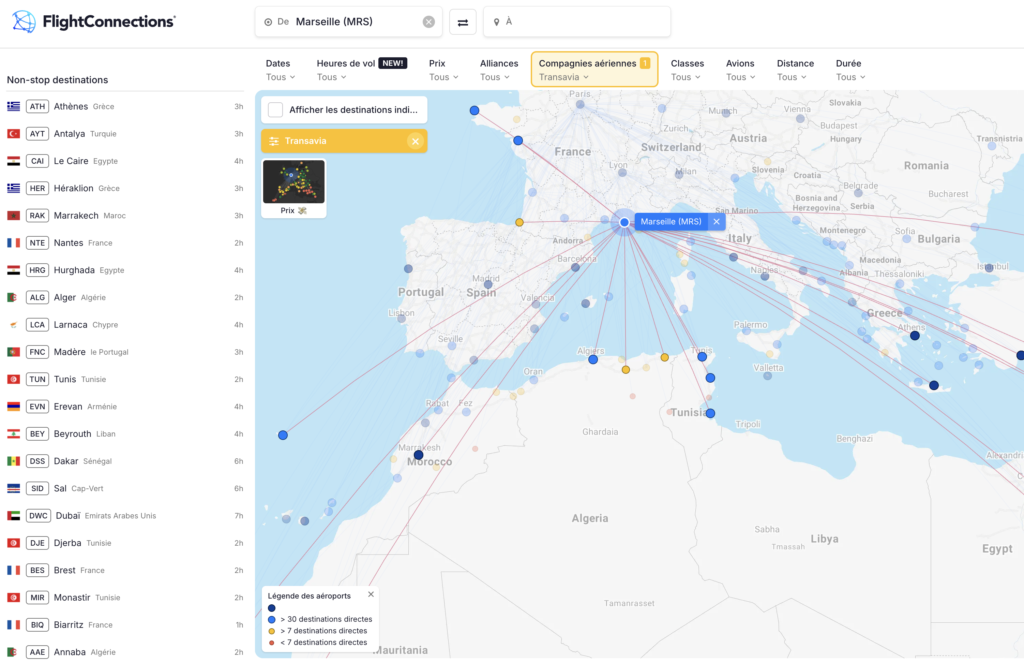Image resolution: width=1024 pixels, height=663 pixels.
Task: Select Antalya (AYT) in the destinations list
Action: point(125,134)
